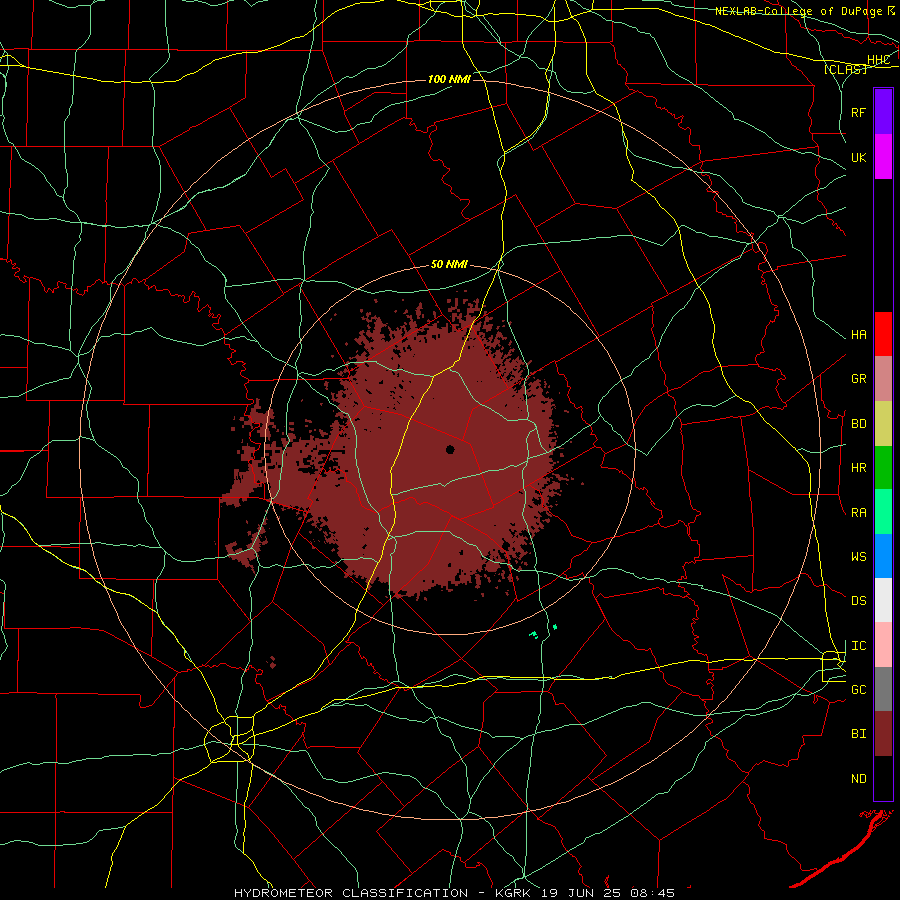Click the 08:45 timestamp
This screenshot has height=900, width=900.
click(651, 893)
